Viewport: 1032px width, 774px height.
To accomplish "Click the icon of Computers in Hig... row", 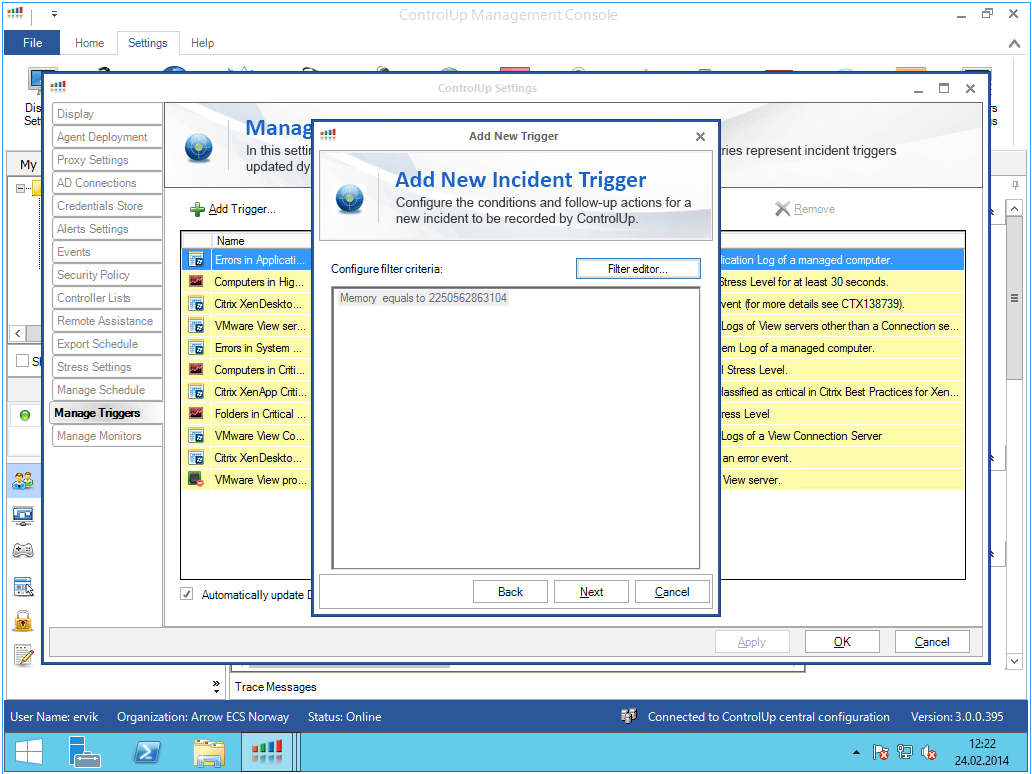I will (196, 282).
